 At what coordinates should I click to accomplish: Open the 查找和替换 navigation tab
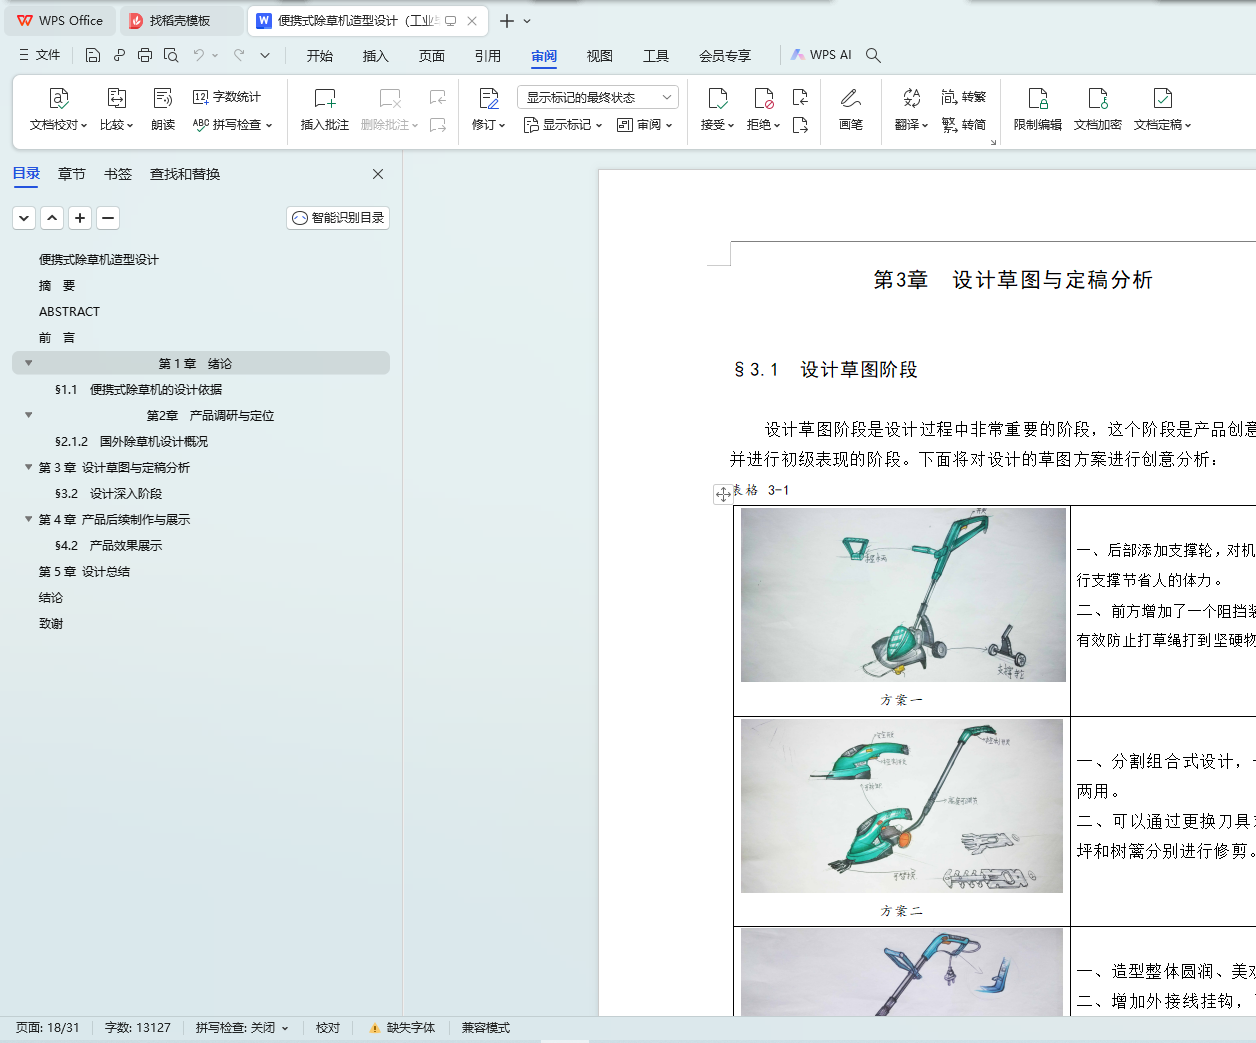click(185, 174)
